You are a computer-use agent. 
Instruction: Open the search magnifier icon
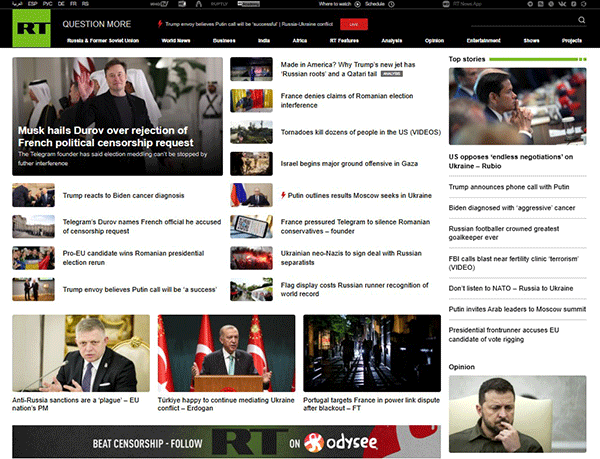[x=582, y=20]
